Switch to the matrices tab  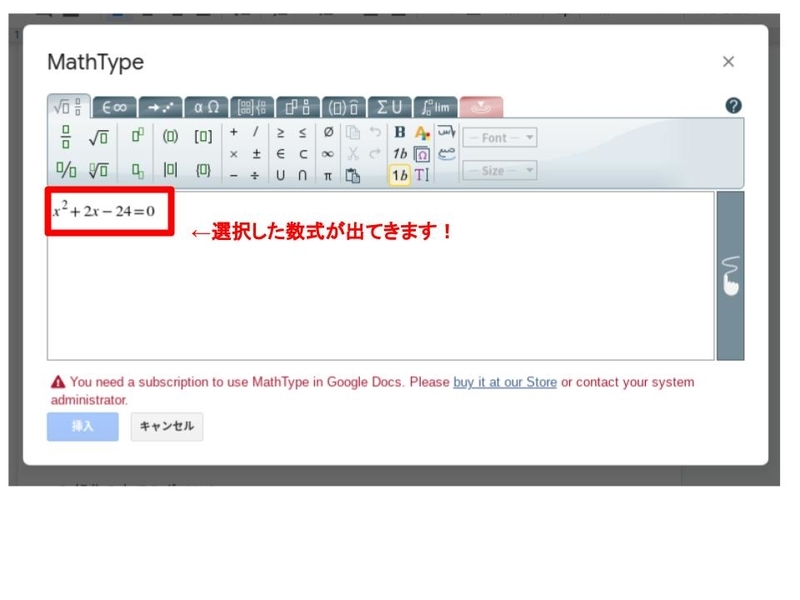tap(252, 107)
